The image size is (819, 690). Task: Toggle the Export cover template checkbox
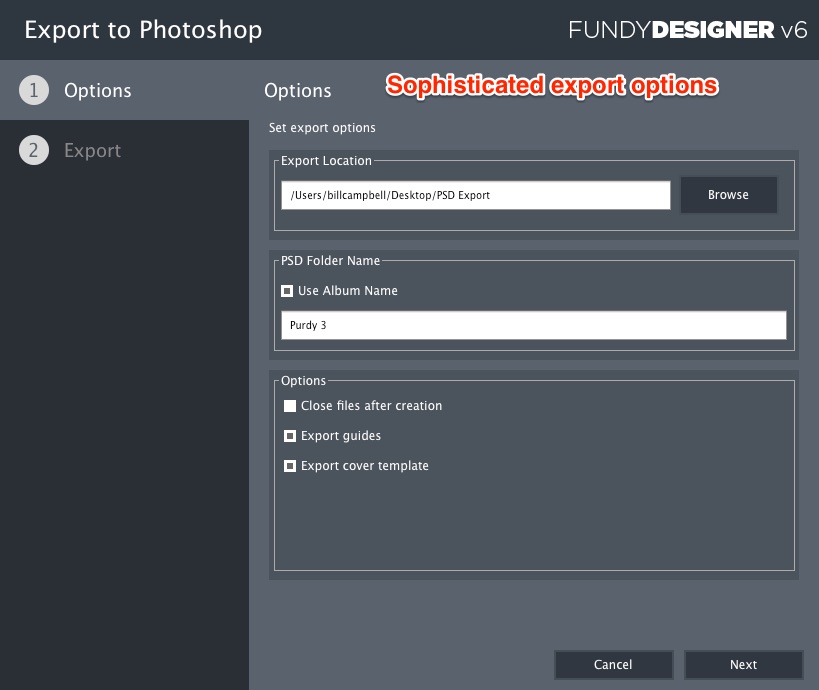(290, 466)
